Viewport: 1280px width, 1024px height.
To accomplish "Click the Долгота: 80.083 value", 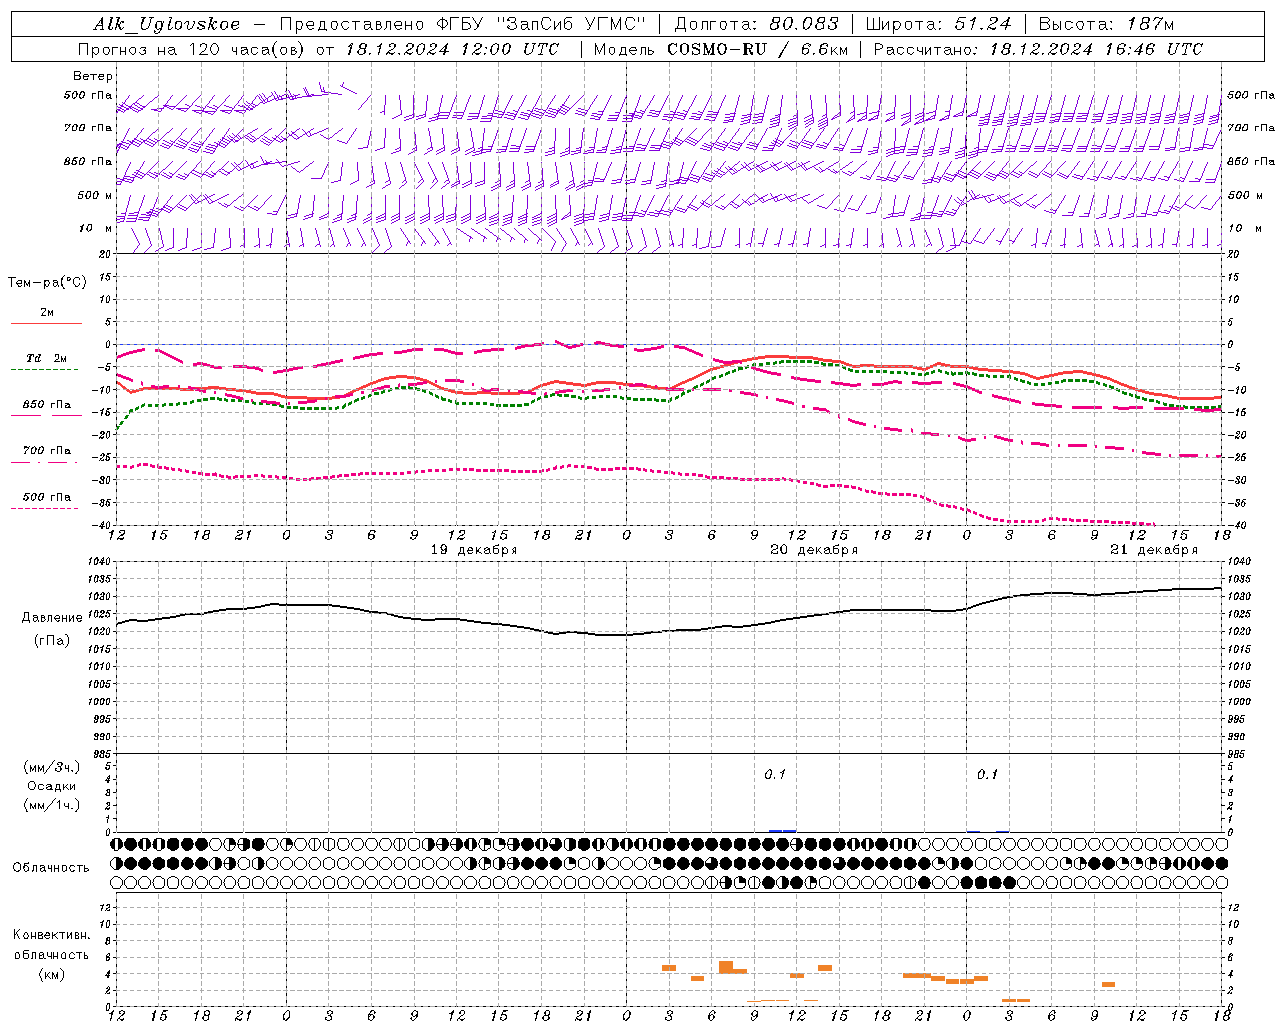I will point(757,24).
